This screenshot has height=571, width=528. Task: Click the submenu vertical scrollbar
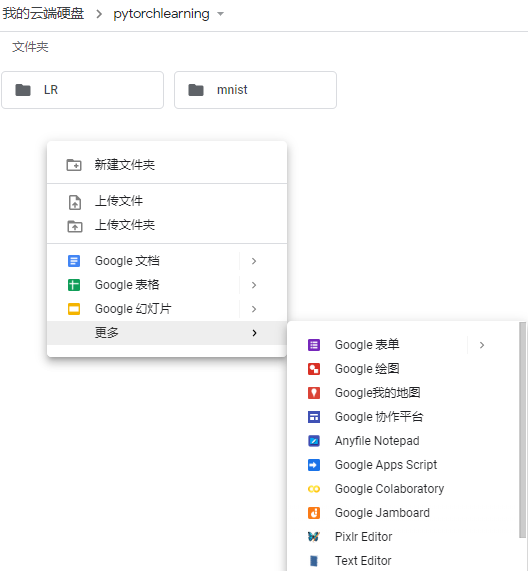[523, 430]
